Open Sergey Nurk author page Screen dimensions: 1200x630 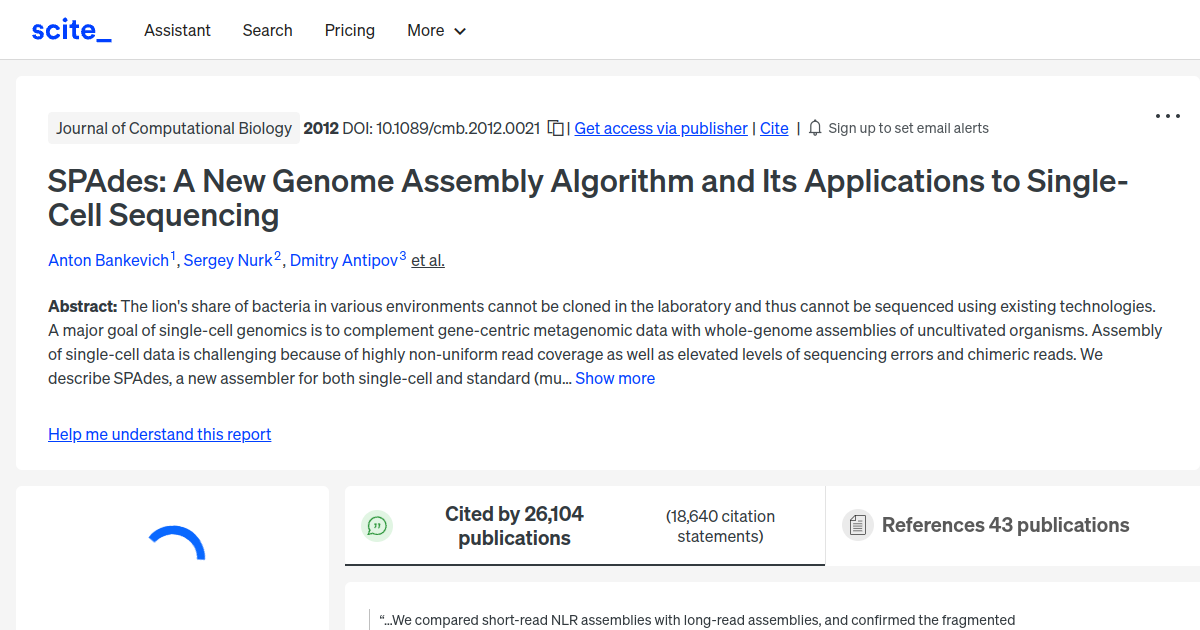pyautogui.click(x=228, y=260)
